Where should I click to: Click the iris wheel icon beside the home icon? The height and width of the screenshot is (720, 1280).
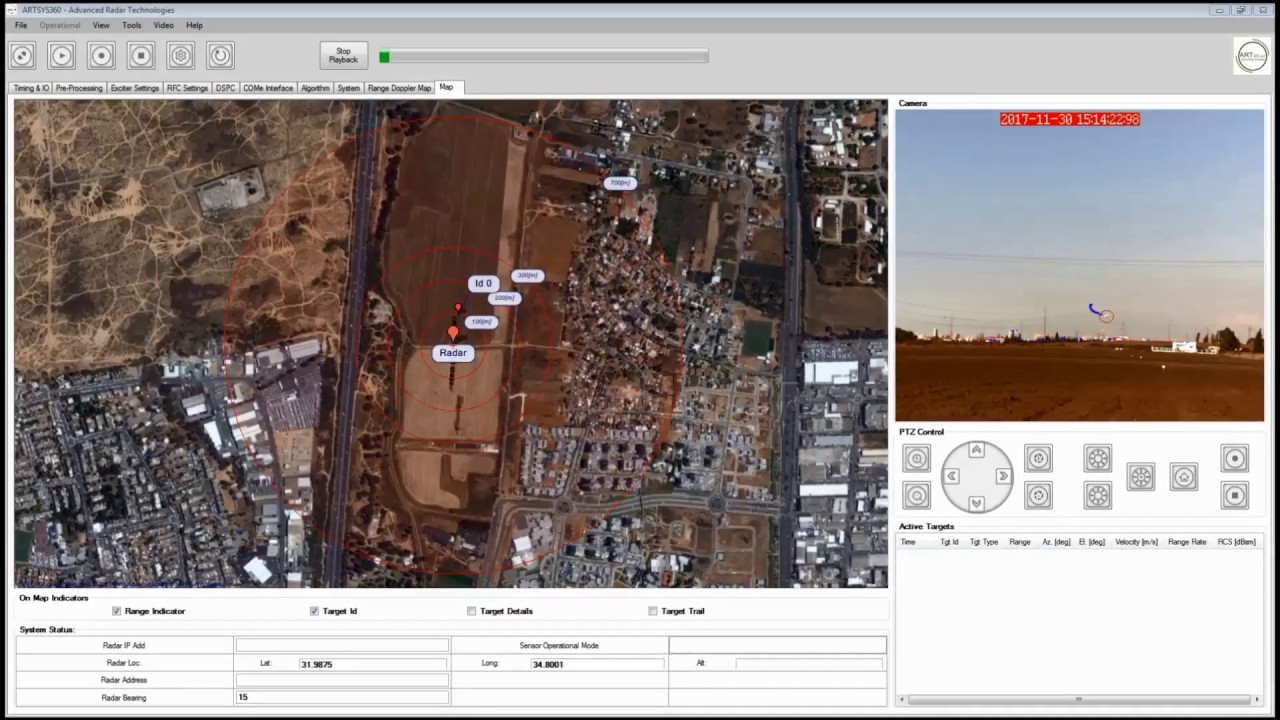[x=1141, y=477]
